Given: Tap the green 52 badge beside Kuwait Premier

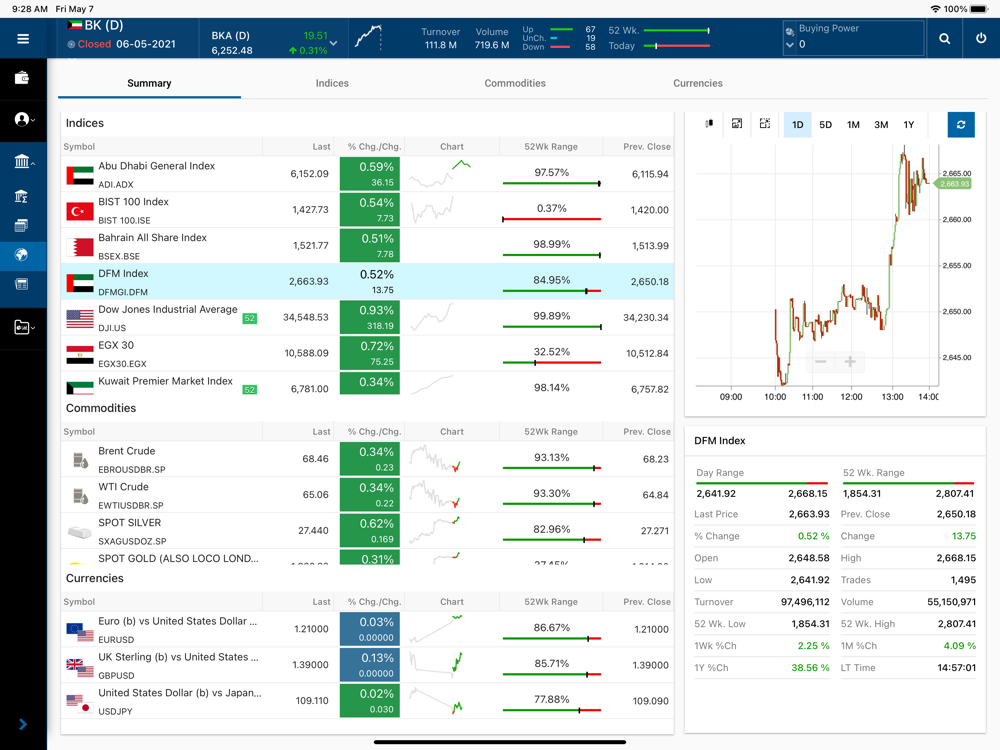Looking at the screenshot, I should pyautogui.click(x=249, y=390).
